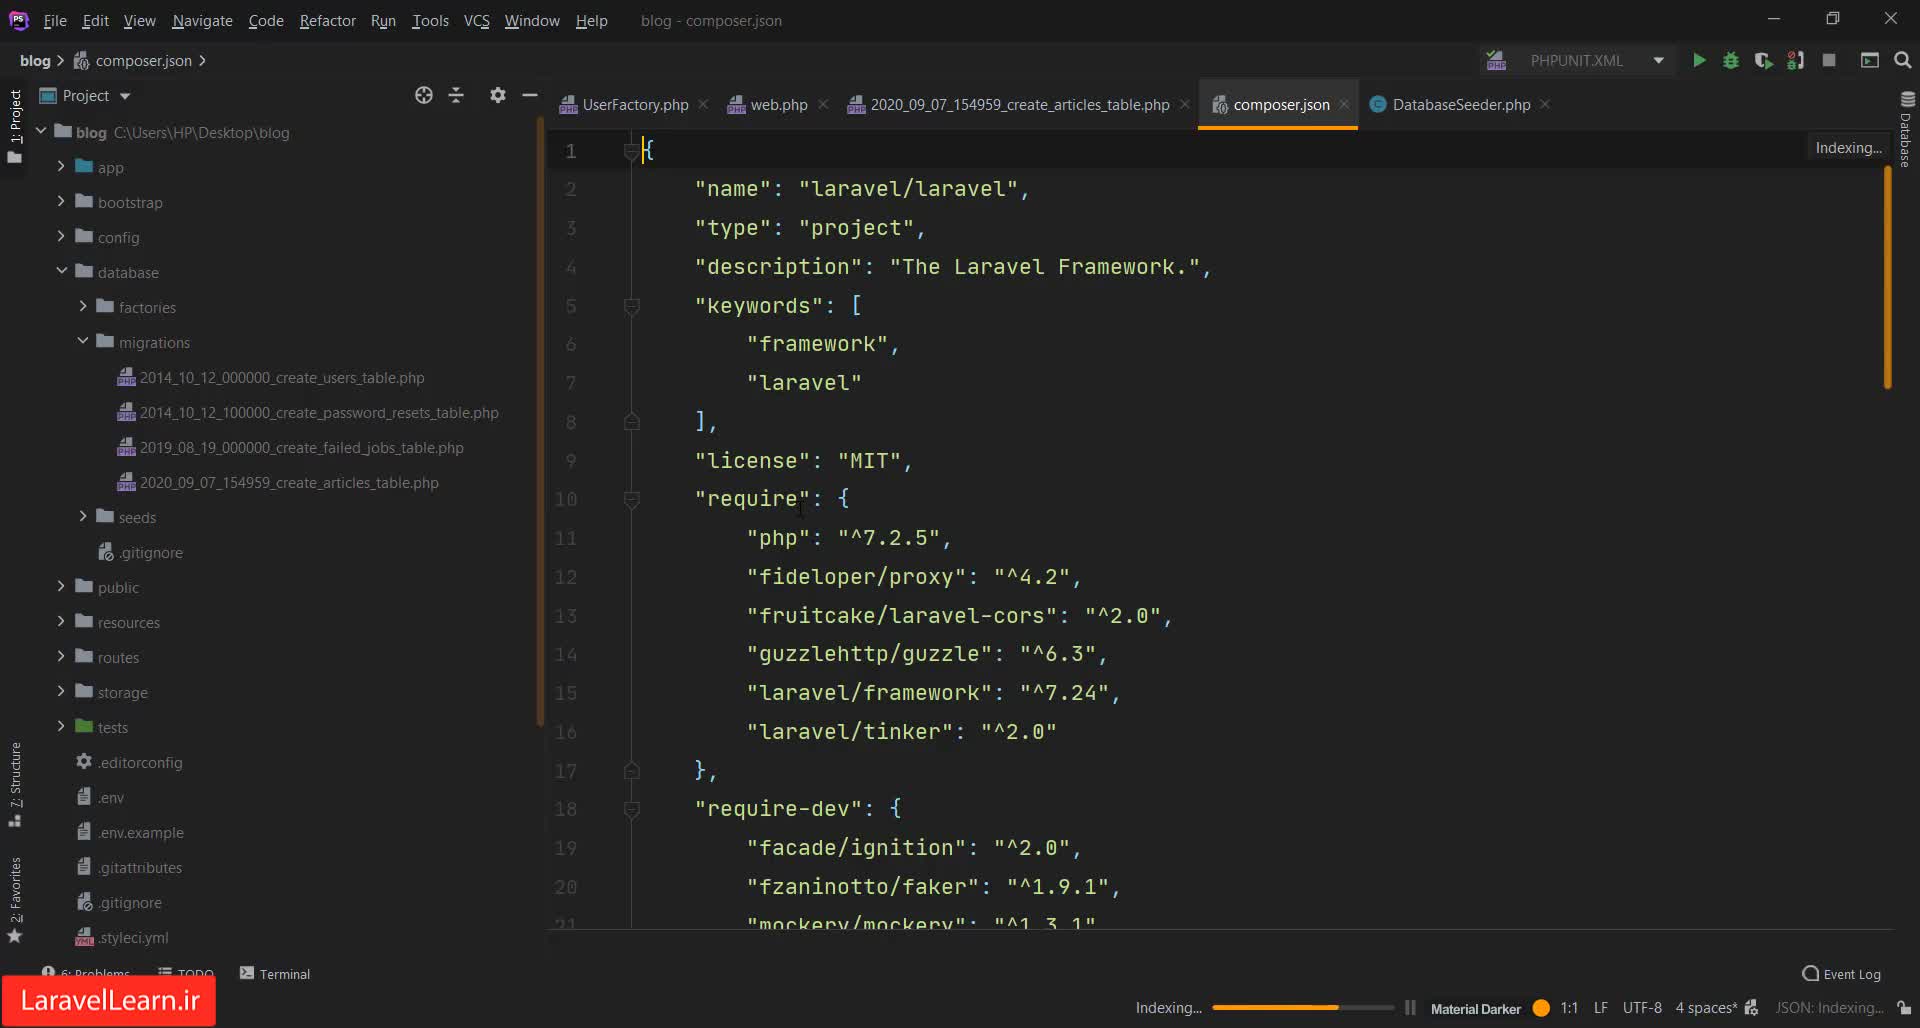Screen dimensions: 1920x1028
Task: Click the green Run button
Action: click(1699, 61)
